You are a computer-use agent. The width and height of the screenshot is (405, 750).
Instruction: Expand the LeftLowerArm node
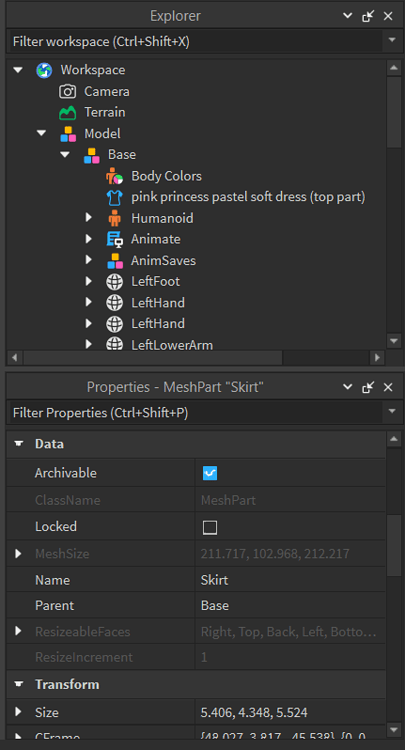click(88, 344)
